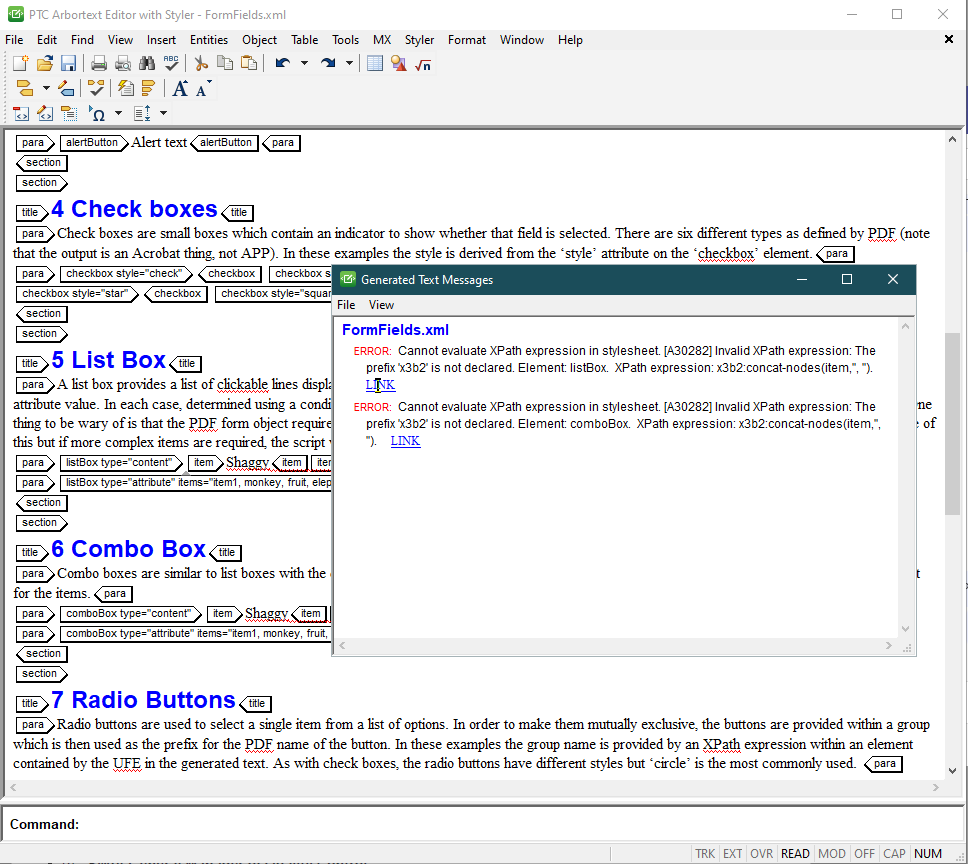968x864 pixels.
Task: Open the Entities menu
Action: [x=209, y=40]
